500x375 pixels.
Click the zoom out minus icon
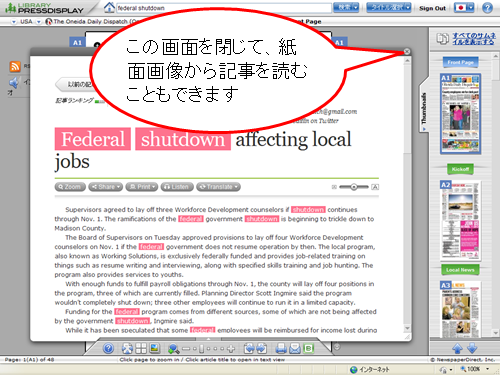point(186,349)
